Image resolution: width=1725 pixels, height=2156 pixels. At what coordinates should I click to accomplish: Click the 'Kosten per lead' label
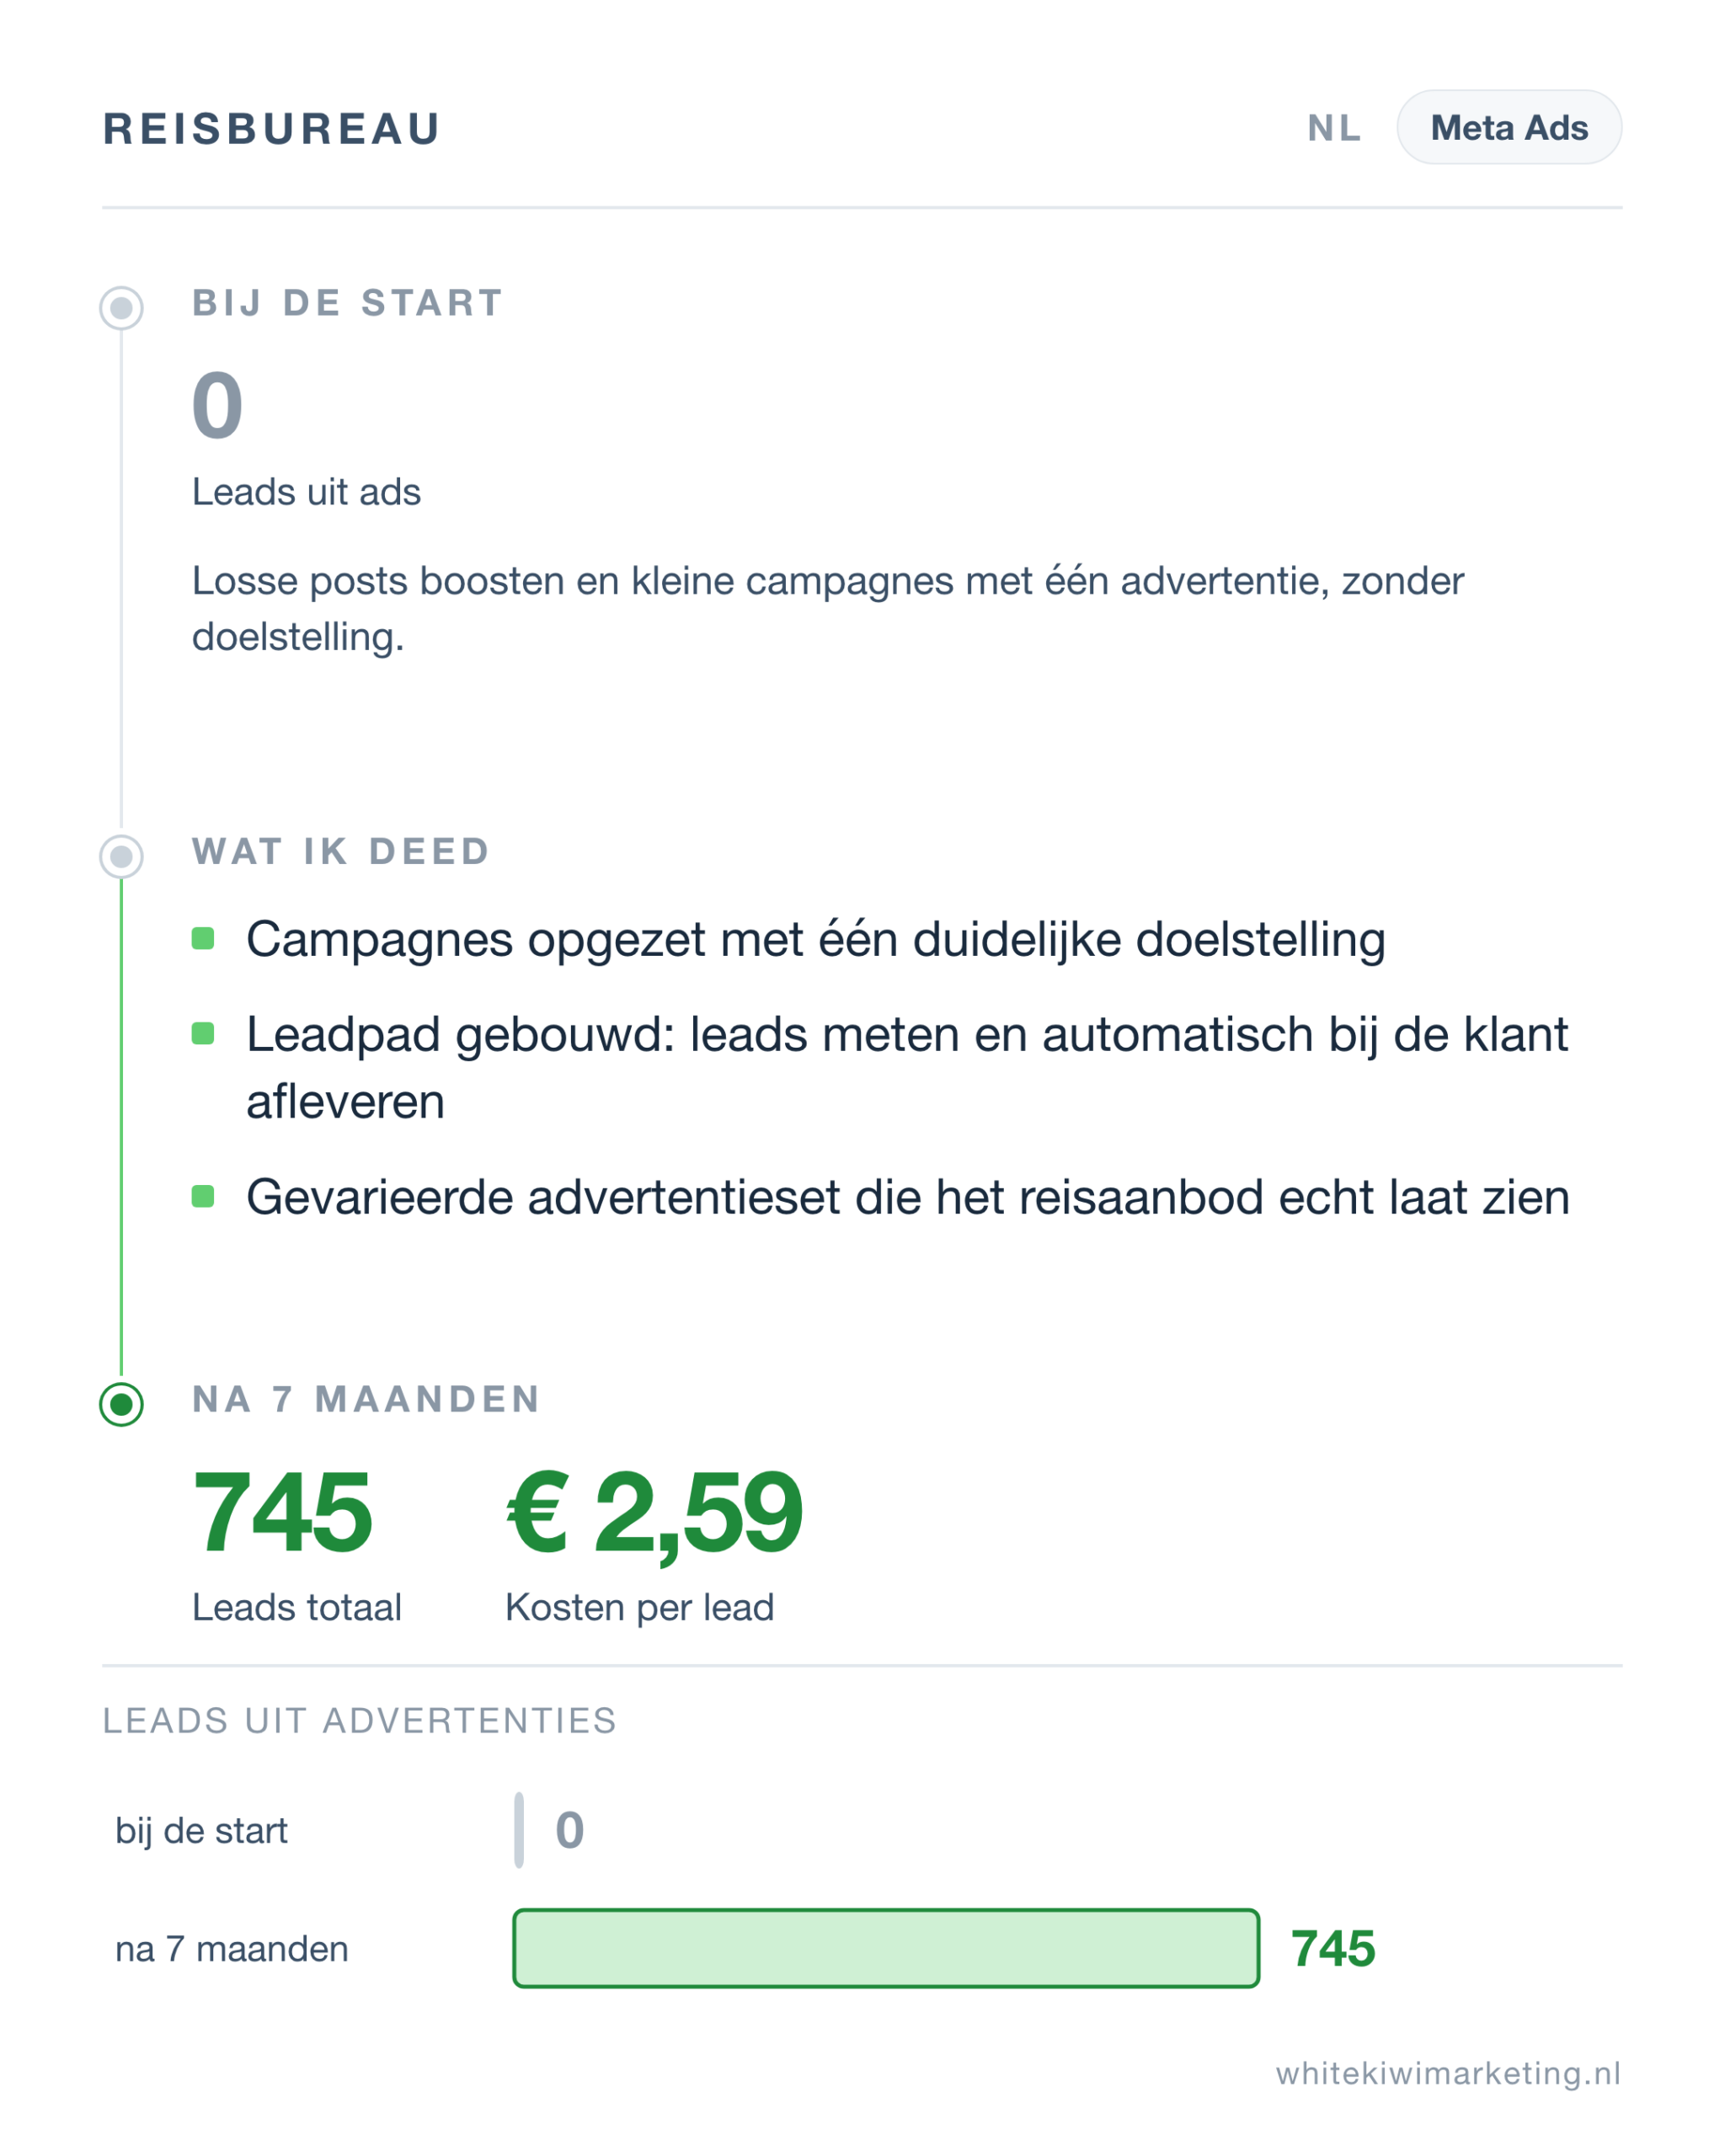639,1607
